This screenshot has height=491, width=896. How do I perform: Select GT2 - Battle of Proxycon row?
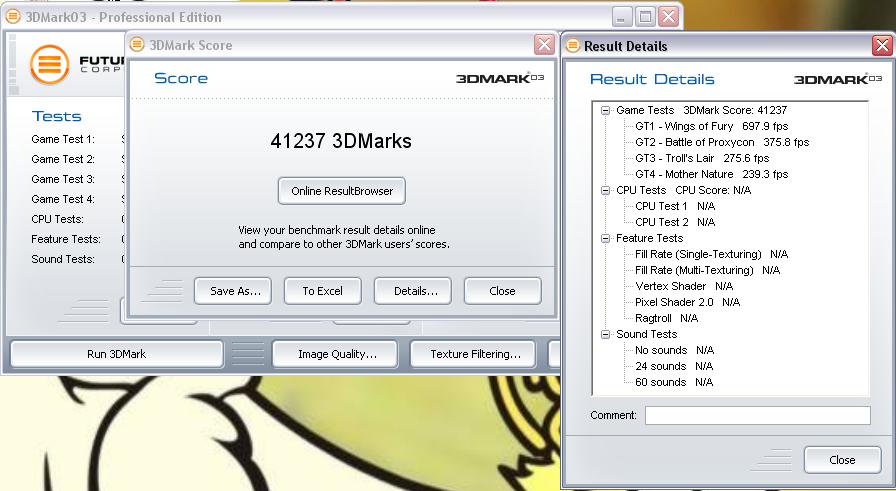722,142
